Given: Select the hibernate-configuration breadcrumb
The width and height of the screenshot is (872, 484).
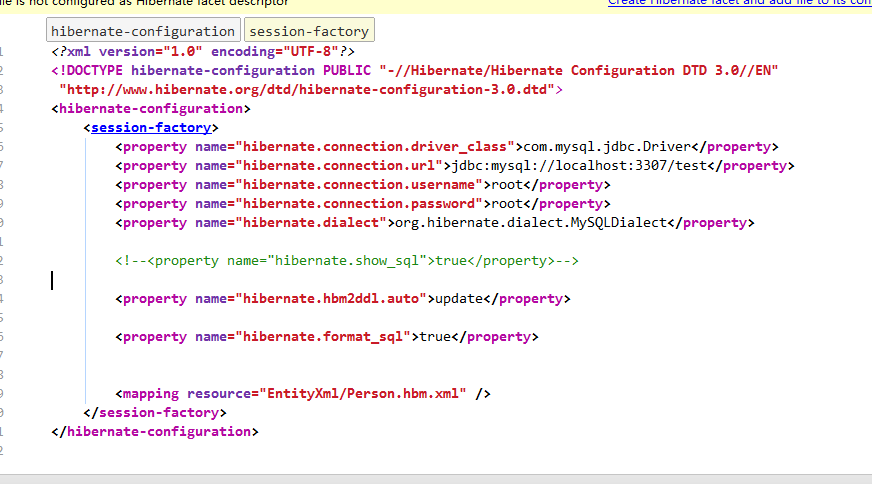Looking at the screenshot, I should tap(143, 31).
